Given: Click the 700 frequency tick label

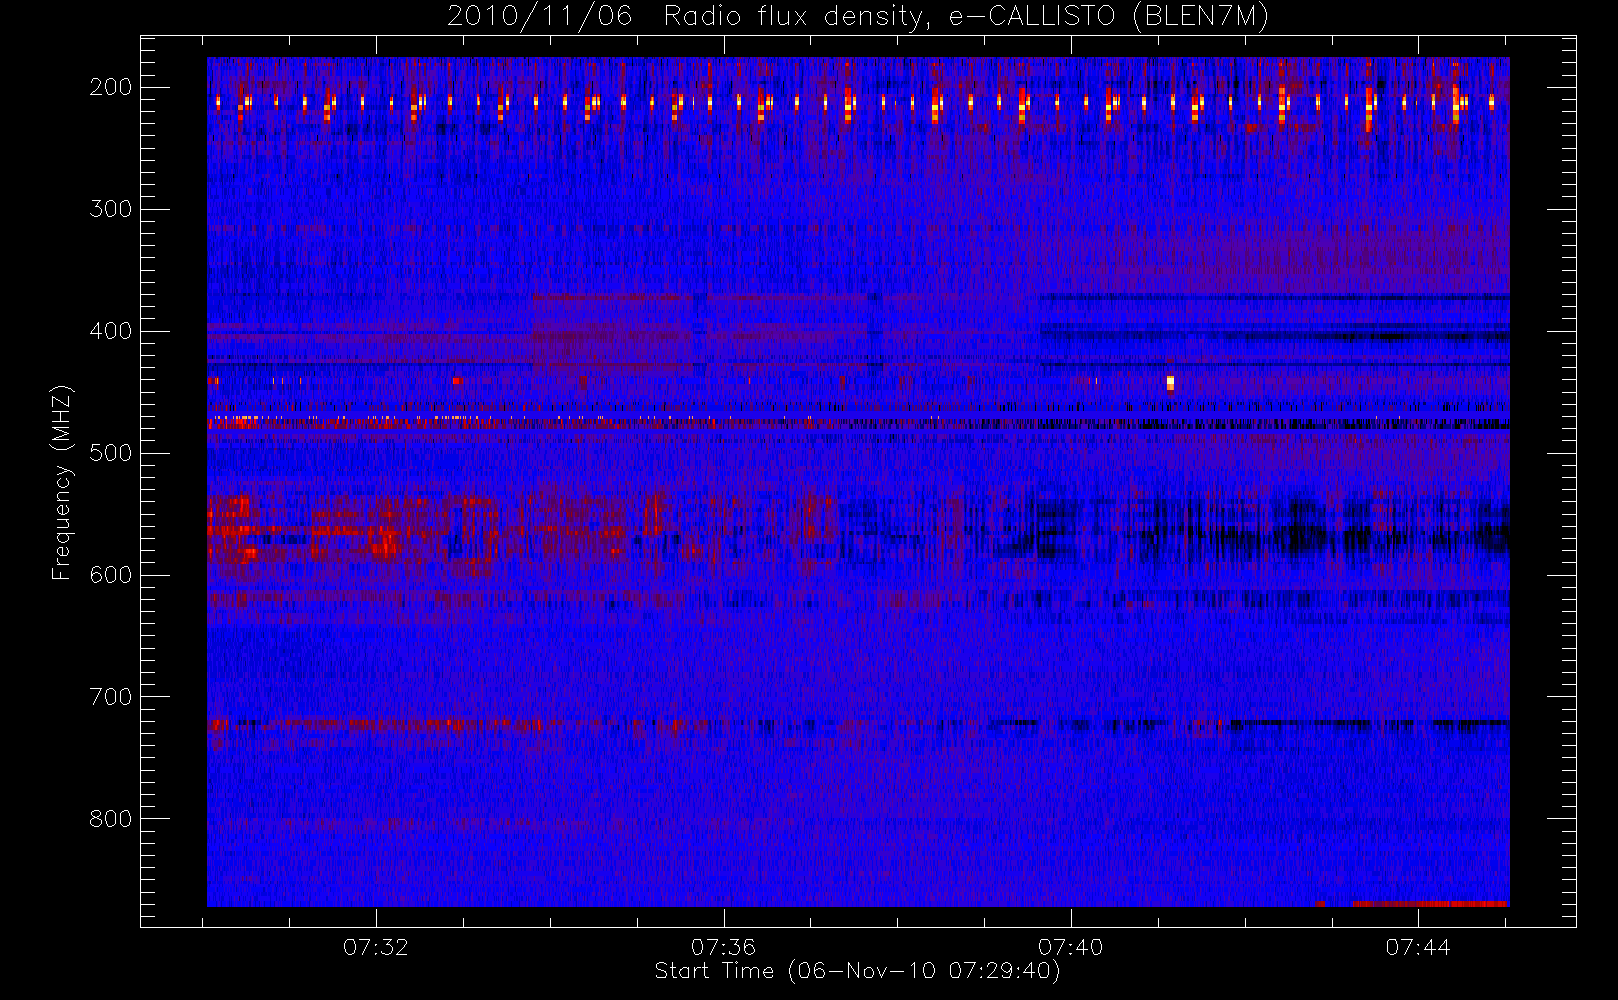Looking at the screenshot, I should pos(111,697).
